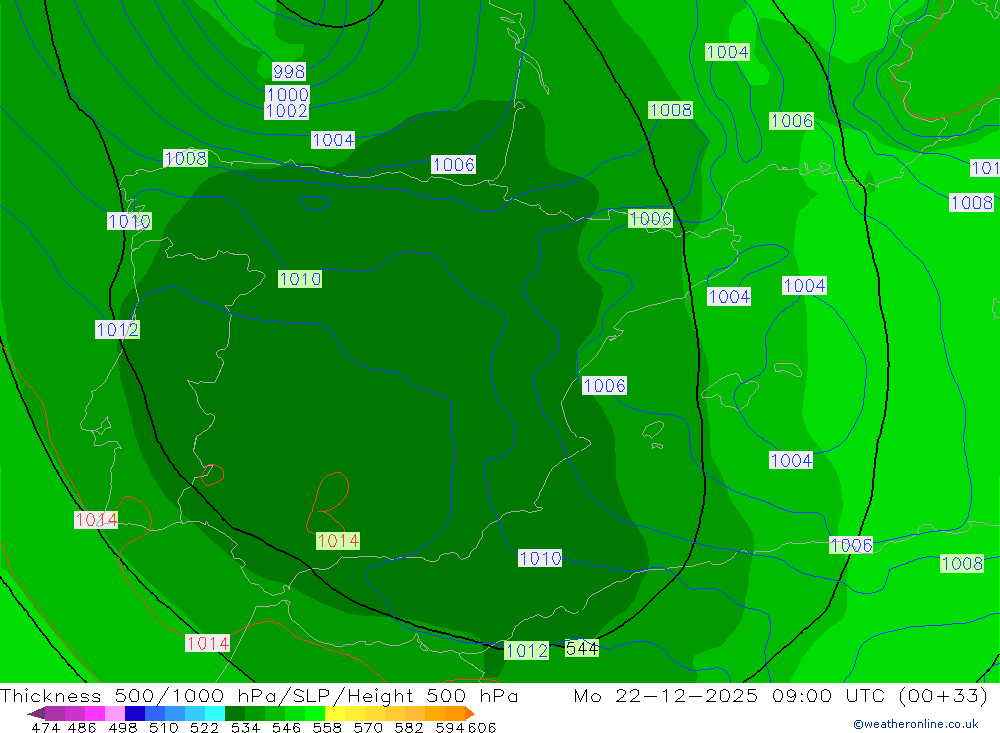Click the legend value 534
The image size is (1000, 733).
246,728
